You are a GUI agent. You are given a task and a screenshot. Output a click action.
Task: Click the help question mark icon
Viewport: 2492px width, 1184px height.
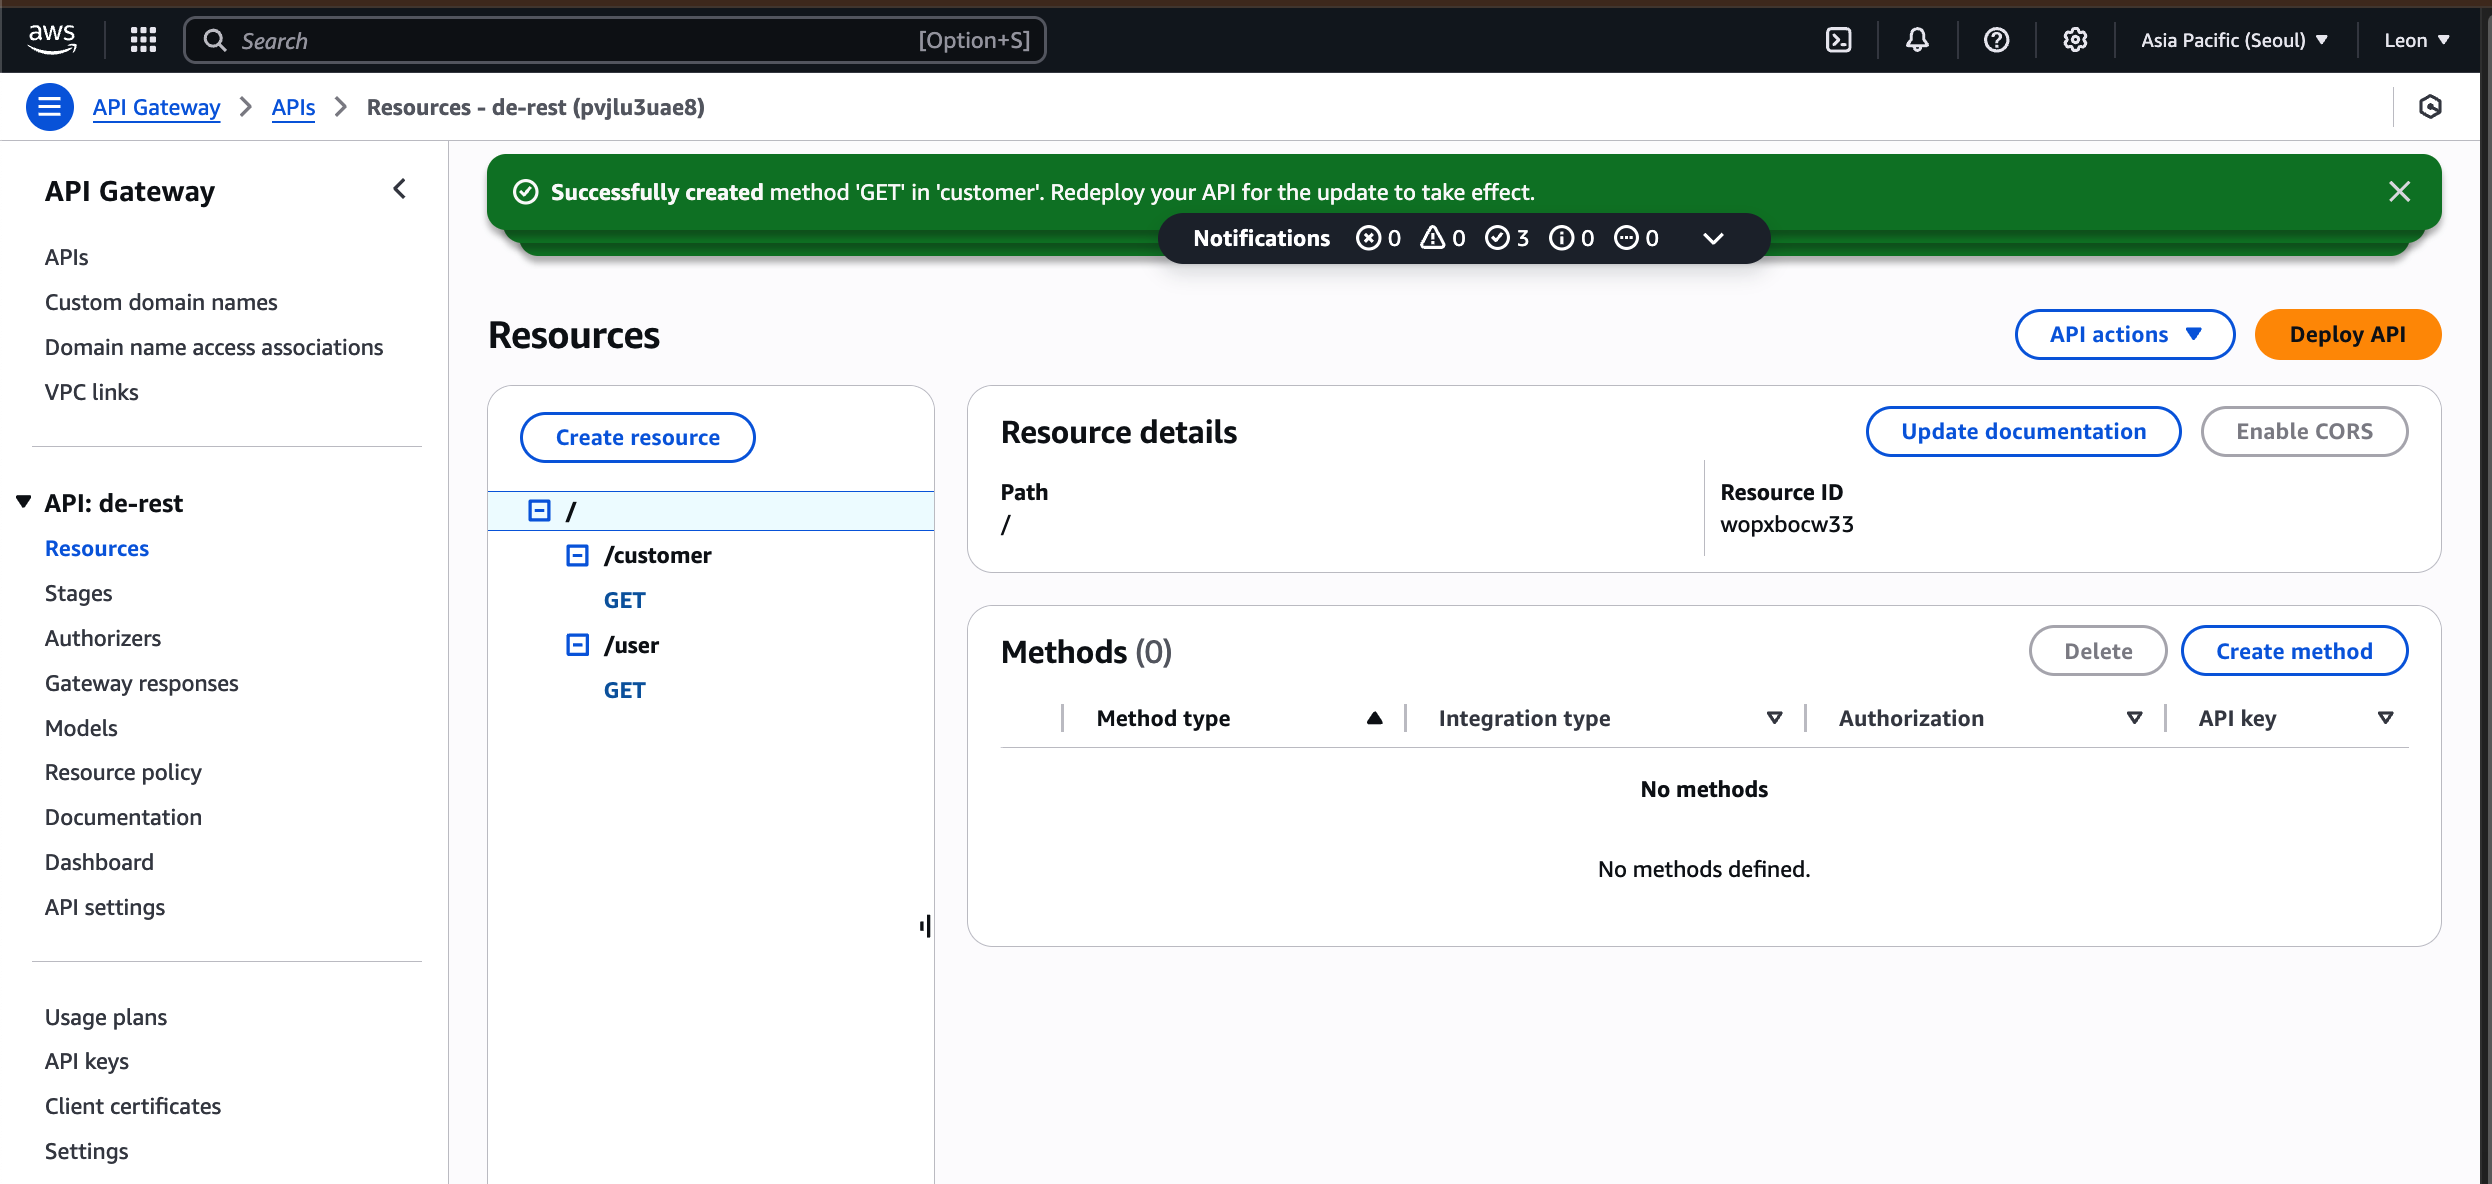coord(1996,40)
